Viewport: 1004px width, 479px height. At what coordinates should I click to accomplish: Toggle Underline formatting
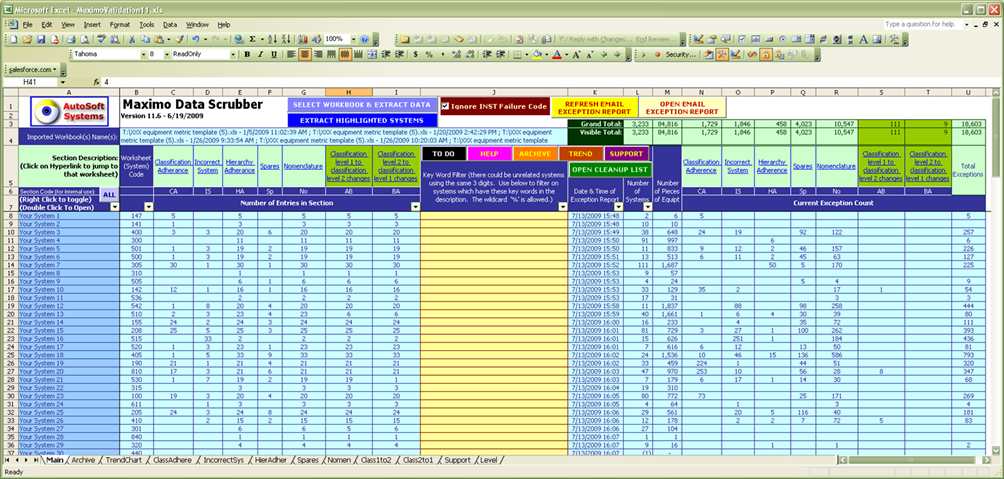[273, 54]
